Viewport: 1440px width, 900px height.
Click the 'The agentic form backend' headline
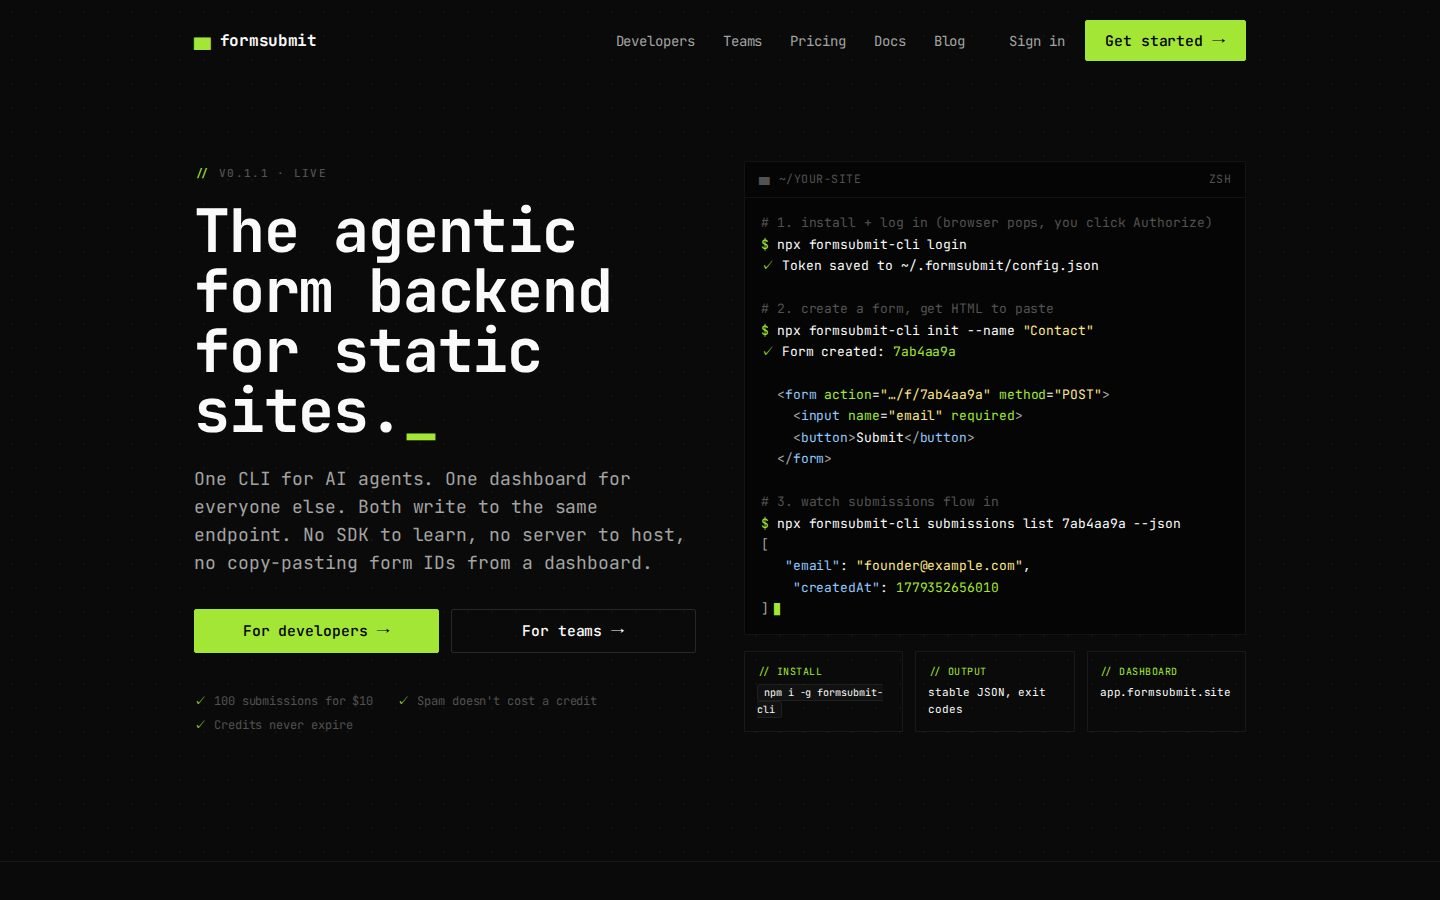pos(404,320)
